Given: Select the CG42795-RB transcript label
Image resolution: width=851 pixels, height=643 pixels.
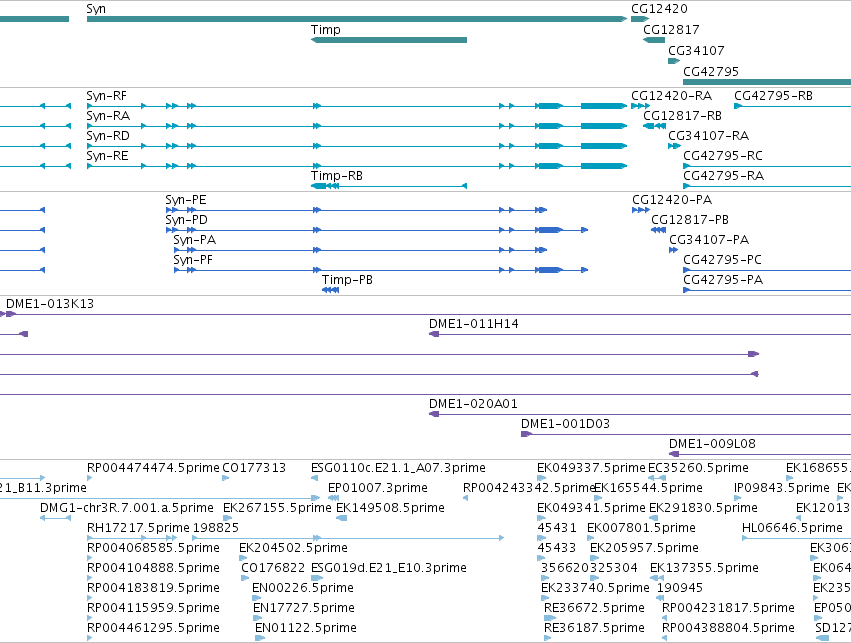Looking at the screenshot, I should point(773,96).
